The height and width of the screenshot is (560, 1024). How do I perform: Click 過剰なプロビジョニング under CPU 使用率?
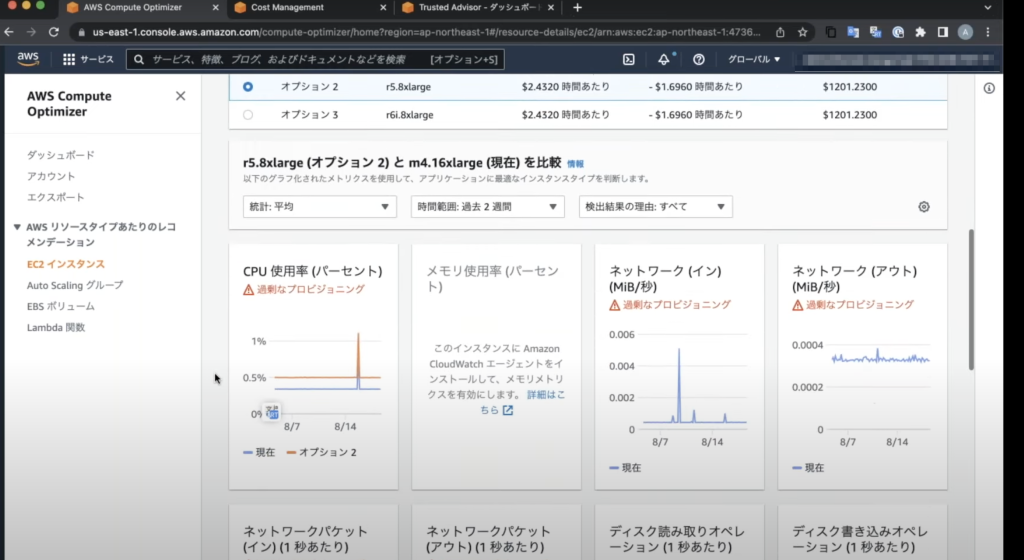310,290
